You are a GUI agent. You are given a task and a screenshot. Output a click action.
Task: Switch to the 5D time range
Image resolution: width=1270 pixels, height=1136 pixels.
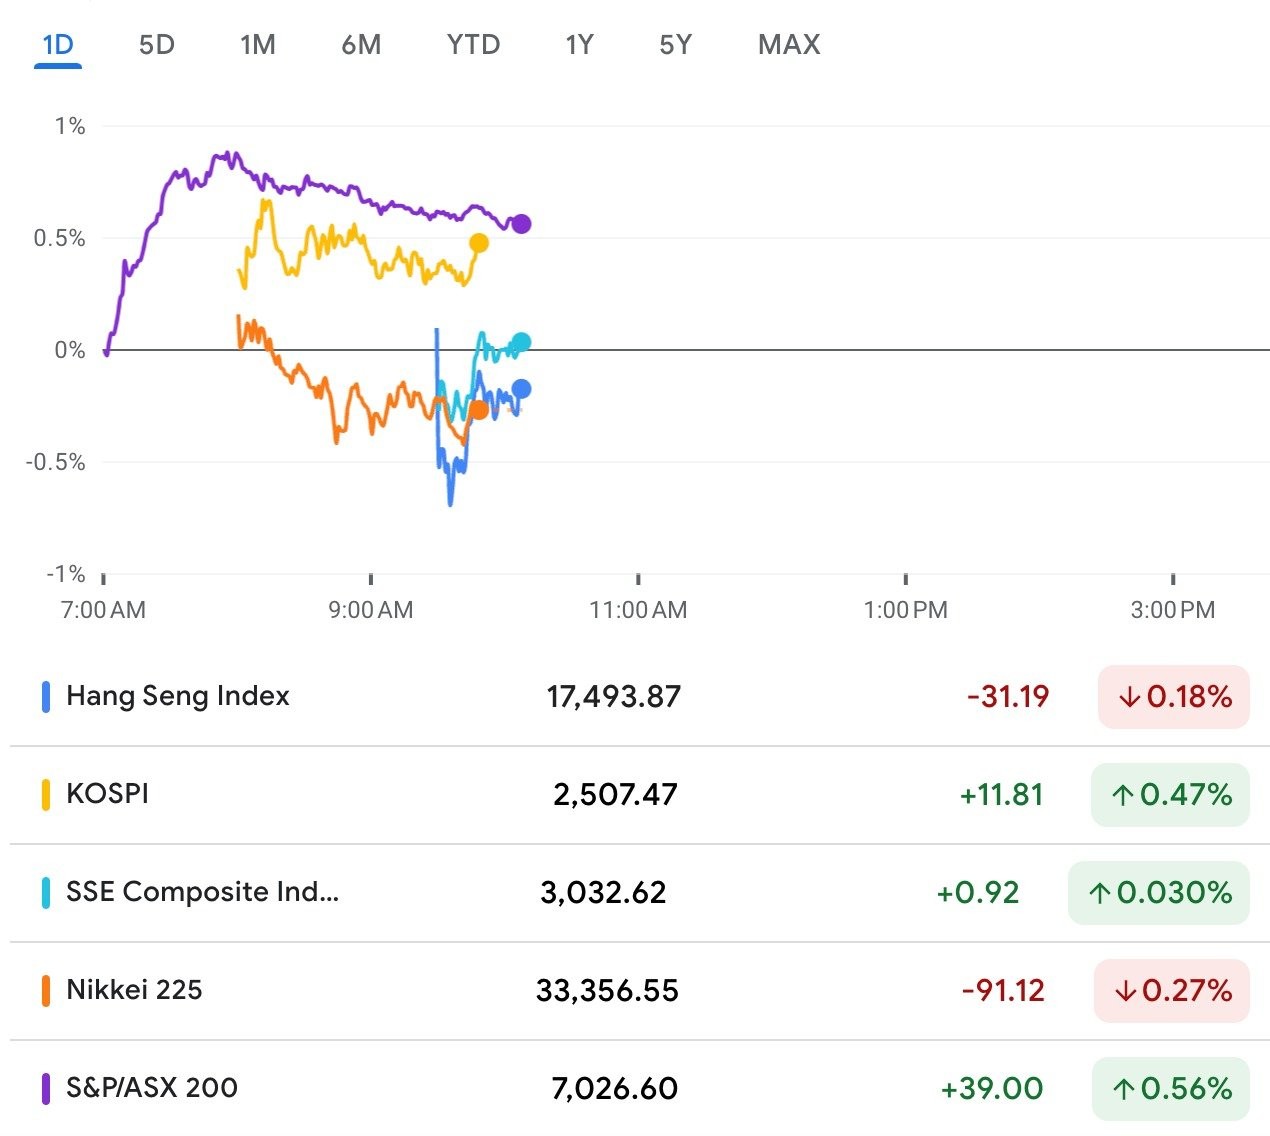point(156,45)
